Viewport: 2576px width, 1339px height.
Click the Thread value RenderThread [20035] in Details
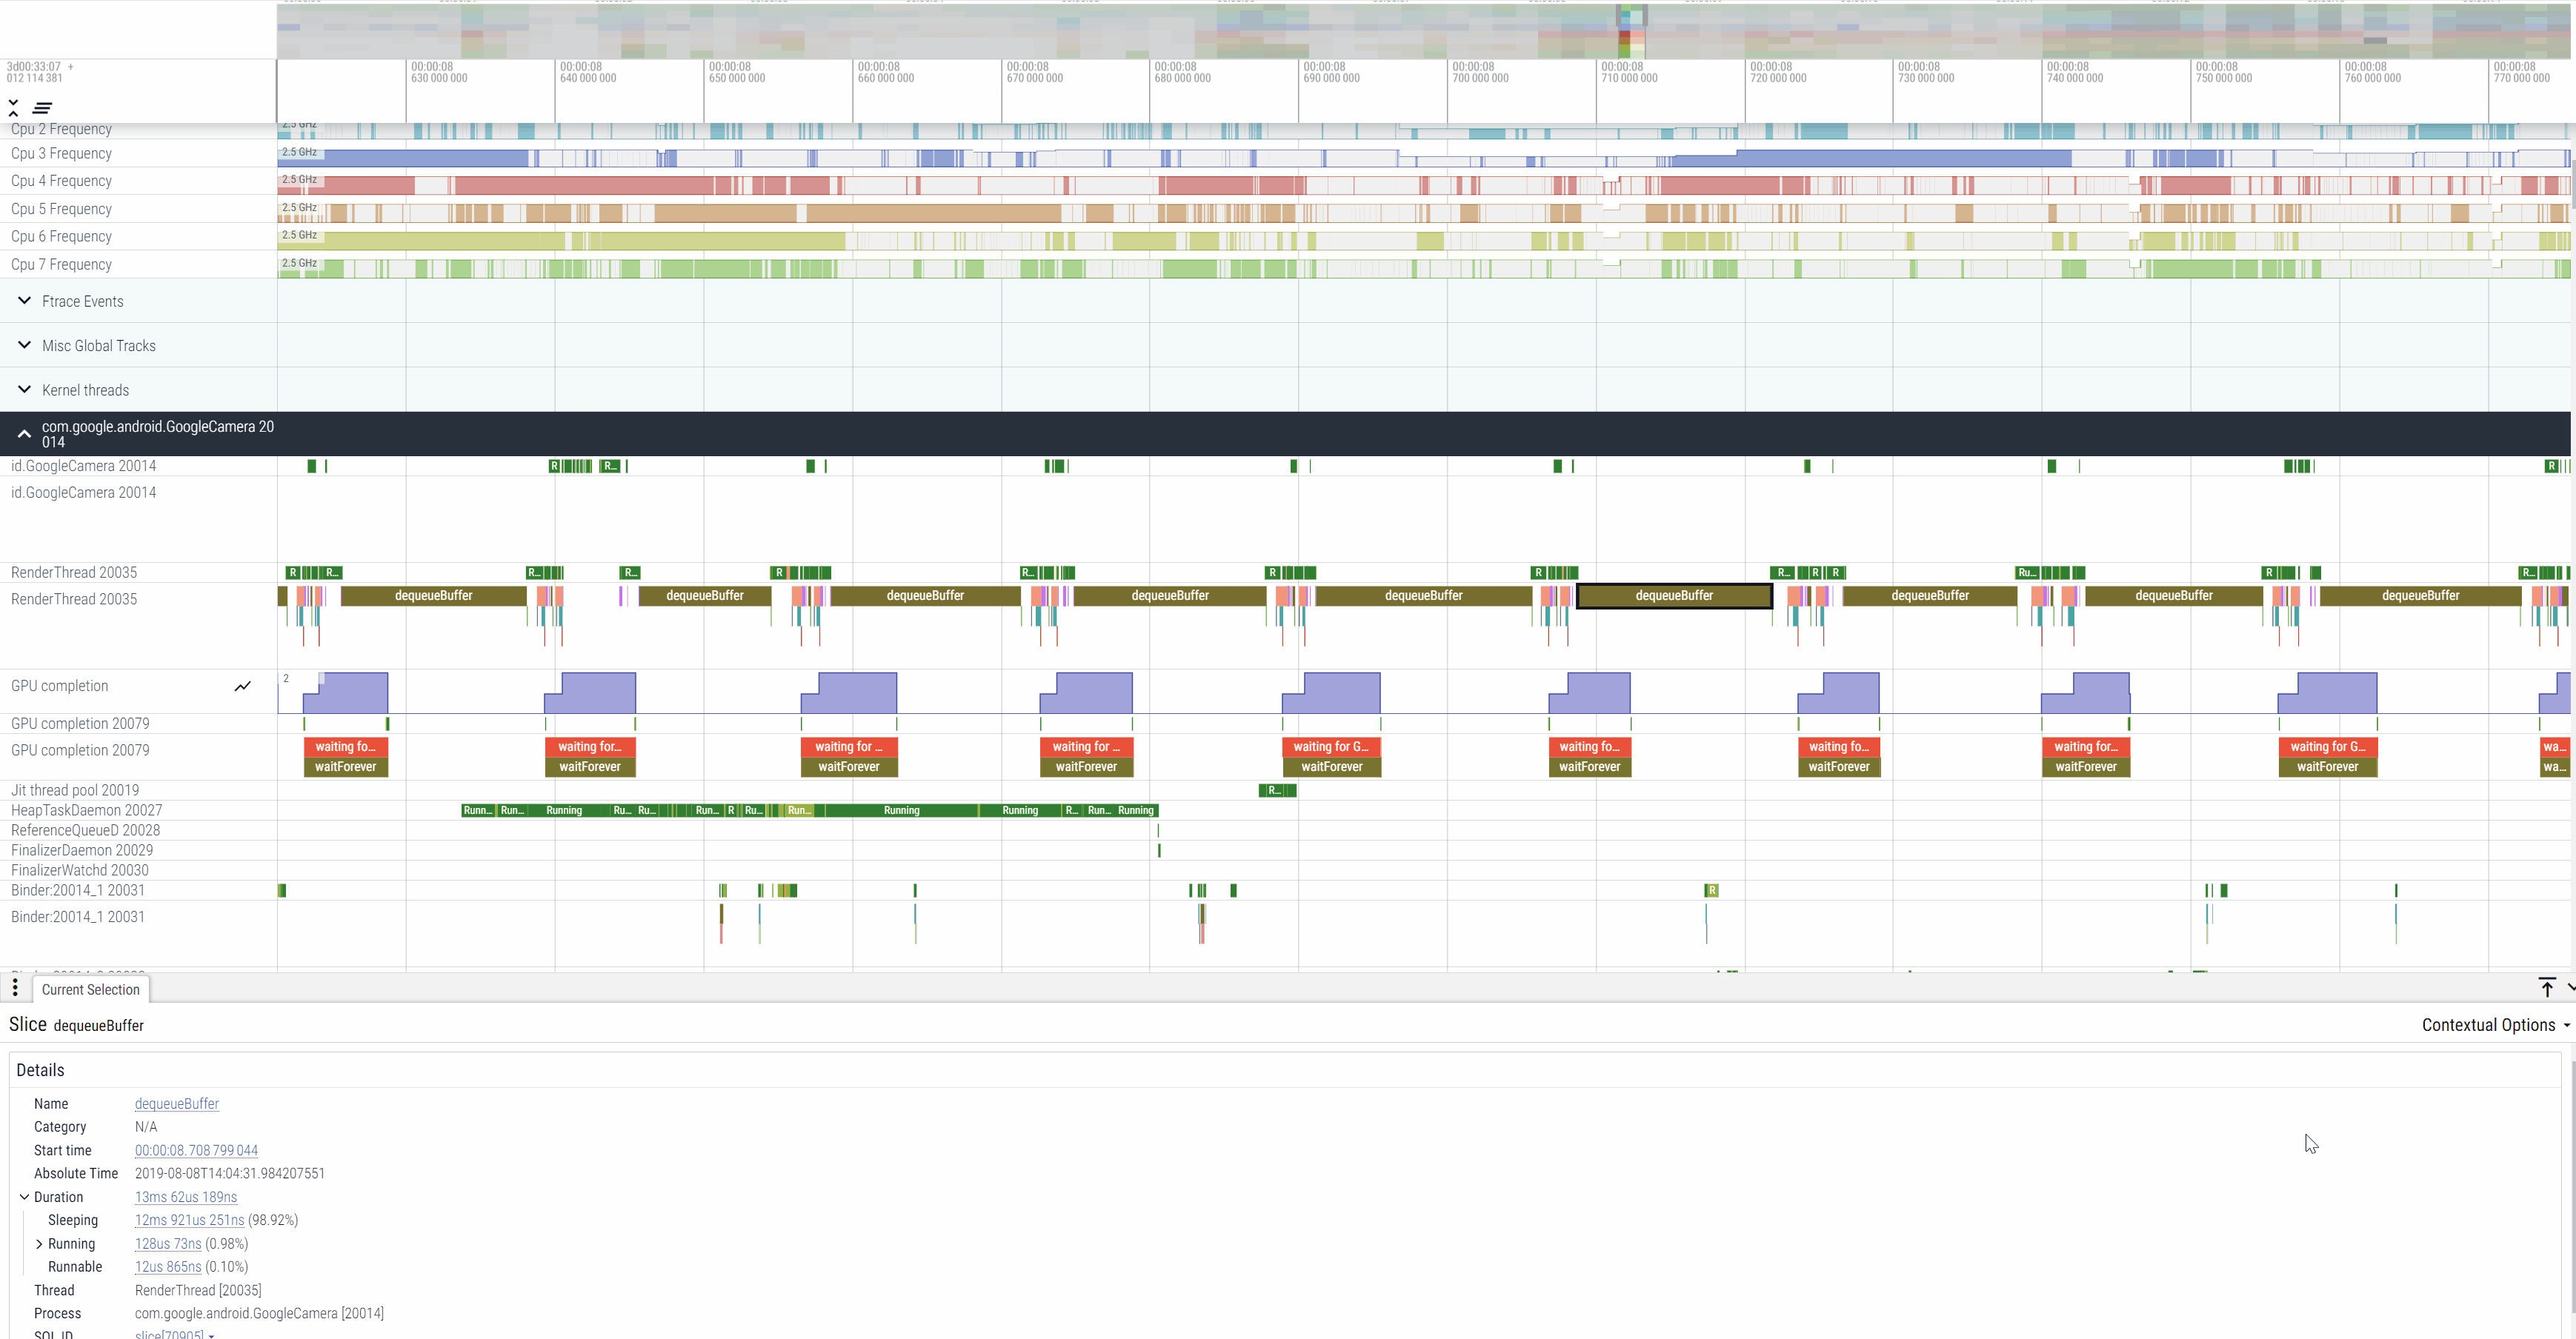click(x=198, y=1290)
